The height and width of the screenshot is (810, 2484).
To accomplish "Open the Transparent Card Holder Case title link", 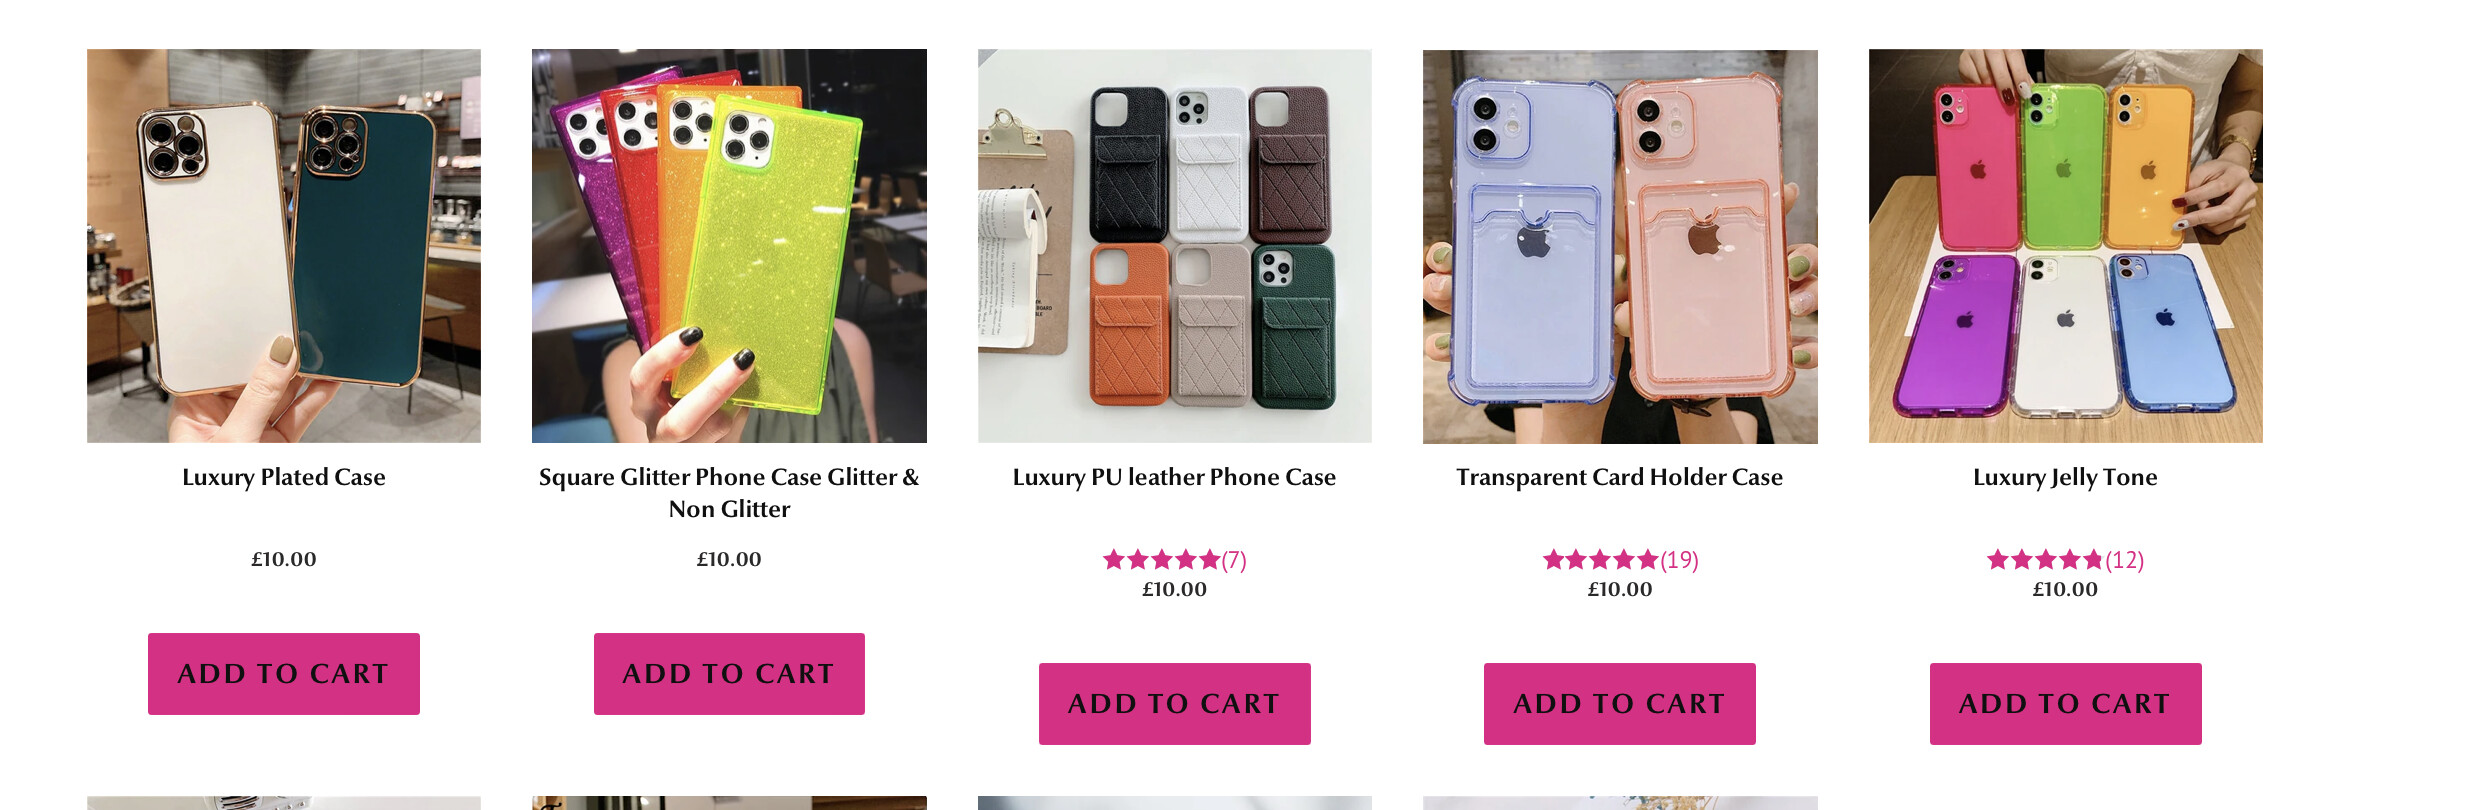I will (1619, 477).
